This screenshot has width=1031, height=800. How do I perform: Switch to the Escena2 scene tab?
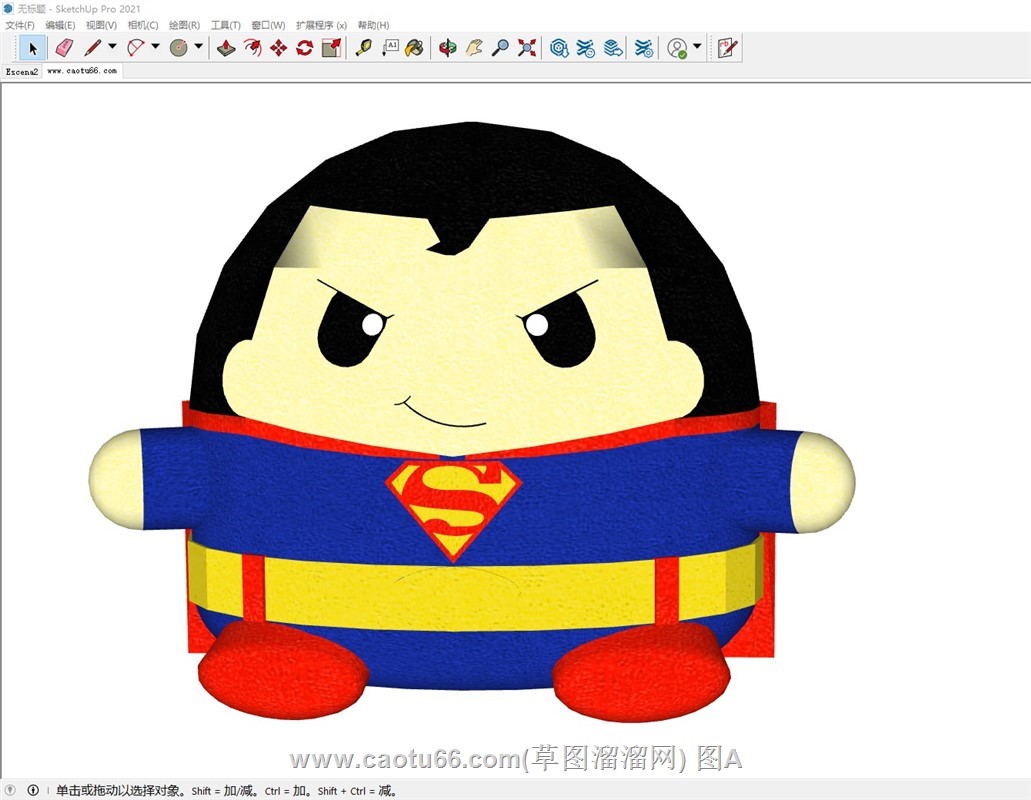coord(22,72)
